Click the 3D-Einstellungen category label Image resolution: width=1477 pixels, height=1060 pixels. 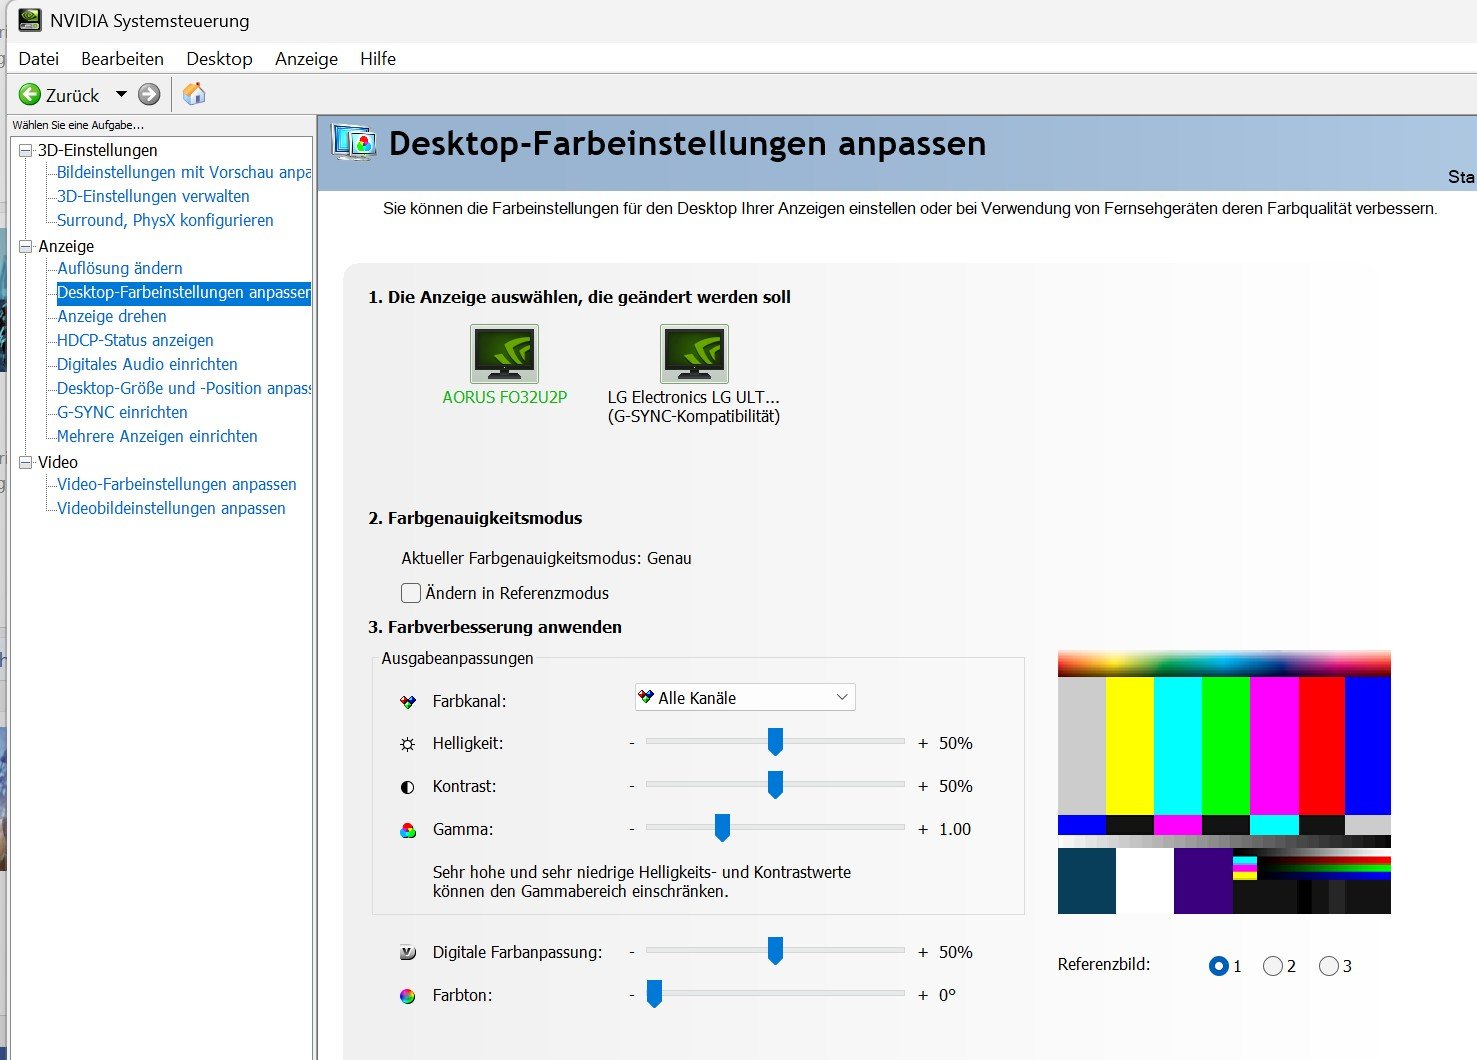click(x=98, y=150)
